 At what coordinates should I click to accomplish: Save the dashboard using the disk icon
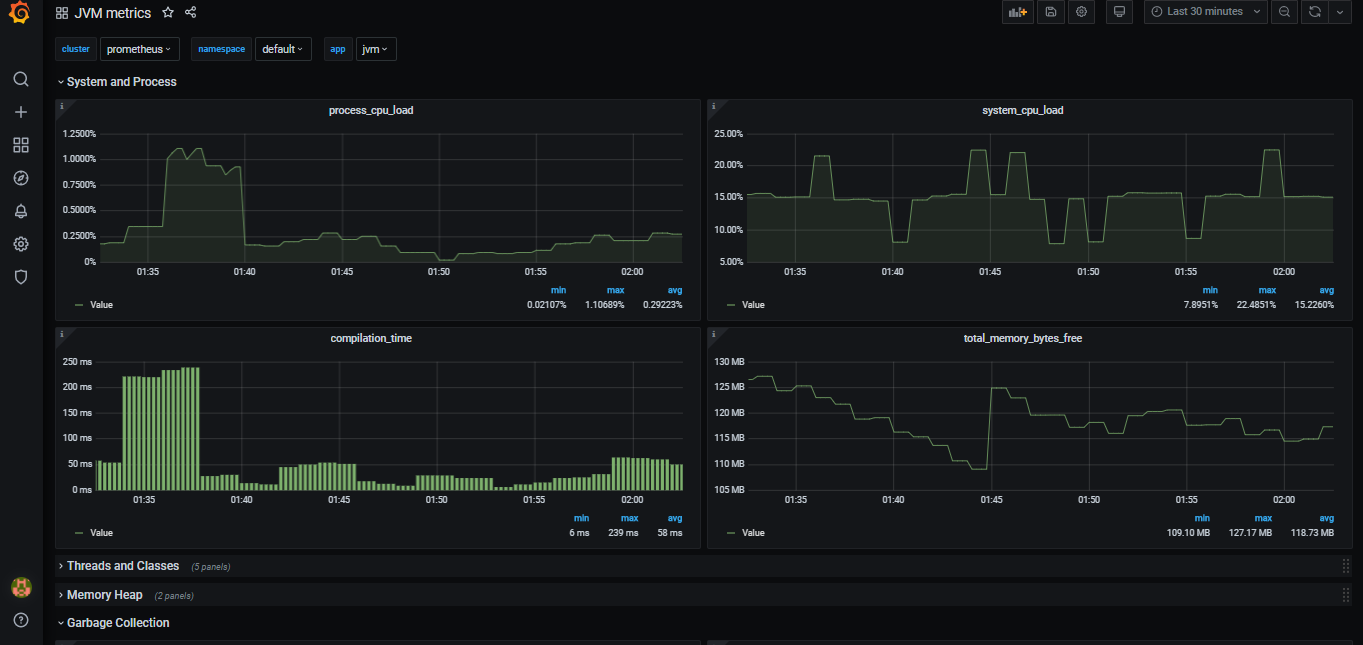[1051, 12]
